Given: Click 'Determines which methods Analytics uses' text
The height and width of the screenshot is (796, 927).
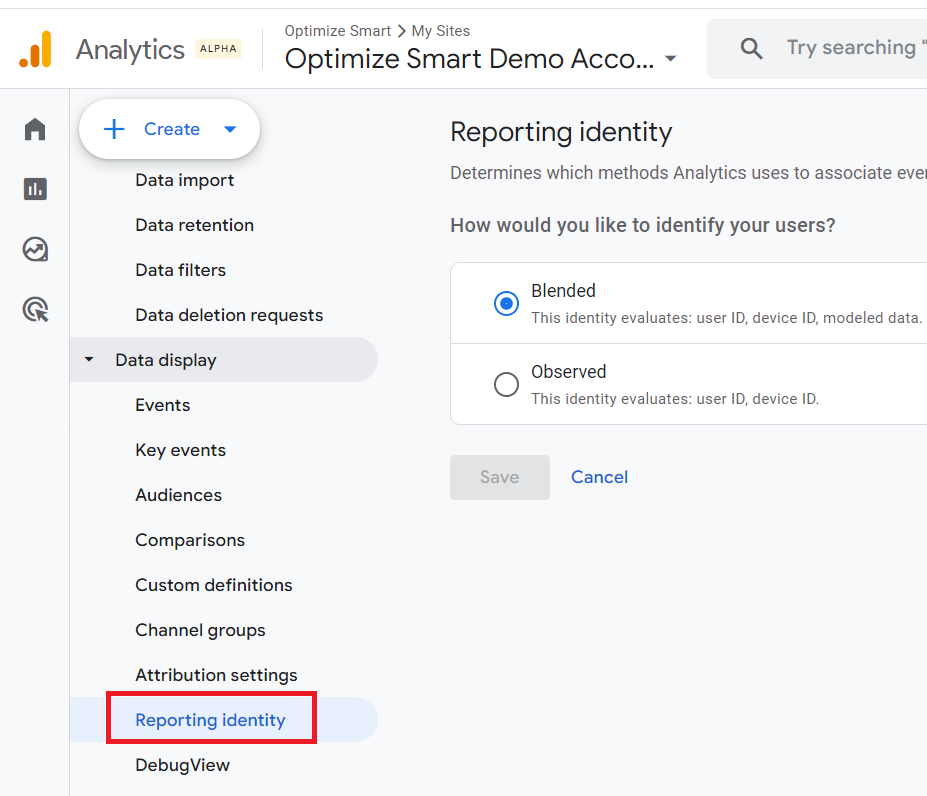Looking at the screenshot, I should tap(688, 173).
